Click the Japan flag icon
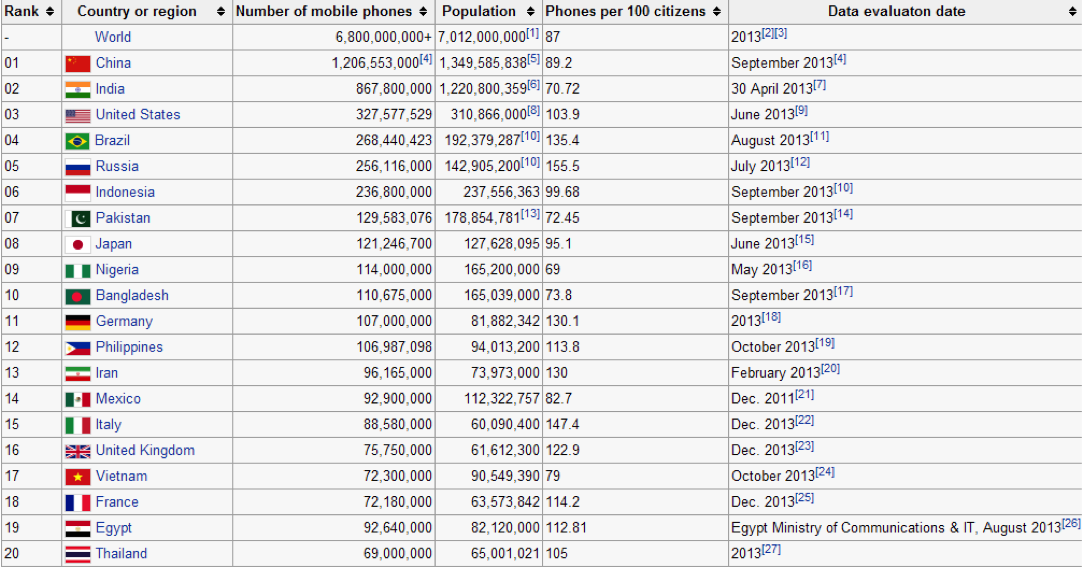 [77, 244]
